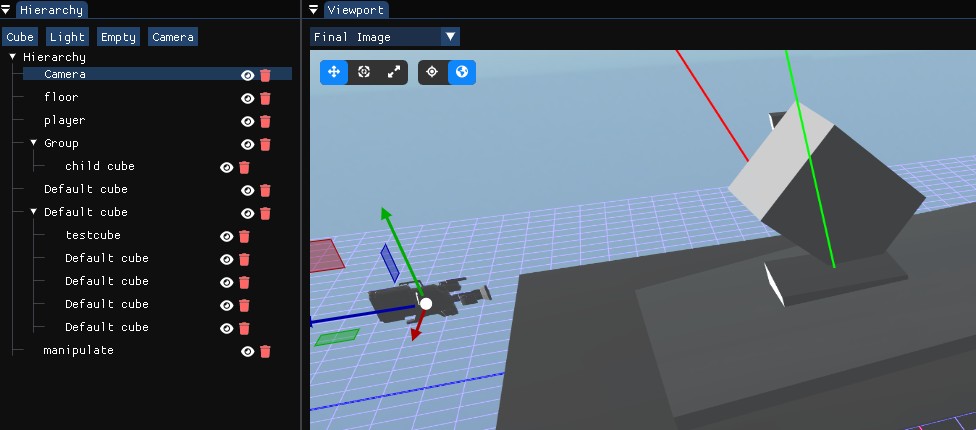Viewport: 976px width, 430px height.
Task: Delete the manipulate object with trash icon
Action: click(265, 351)
